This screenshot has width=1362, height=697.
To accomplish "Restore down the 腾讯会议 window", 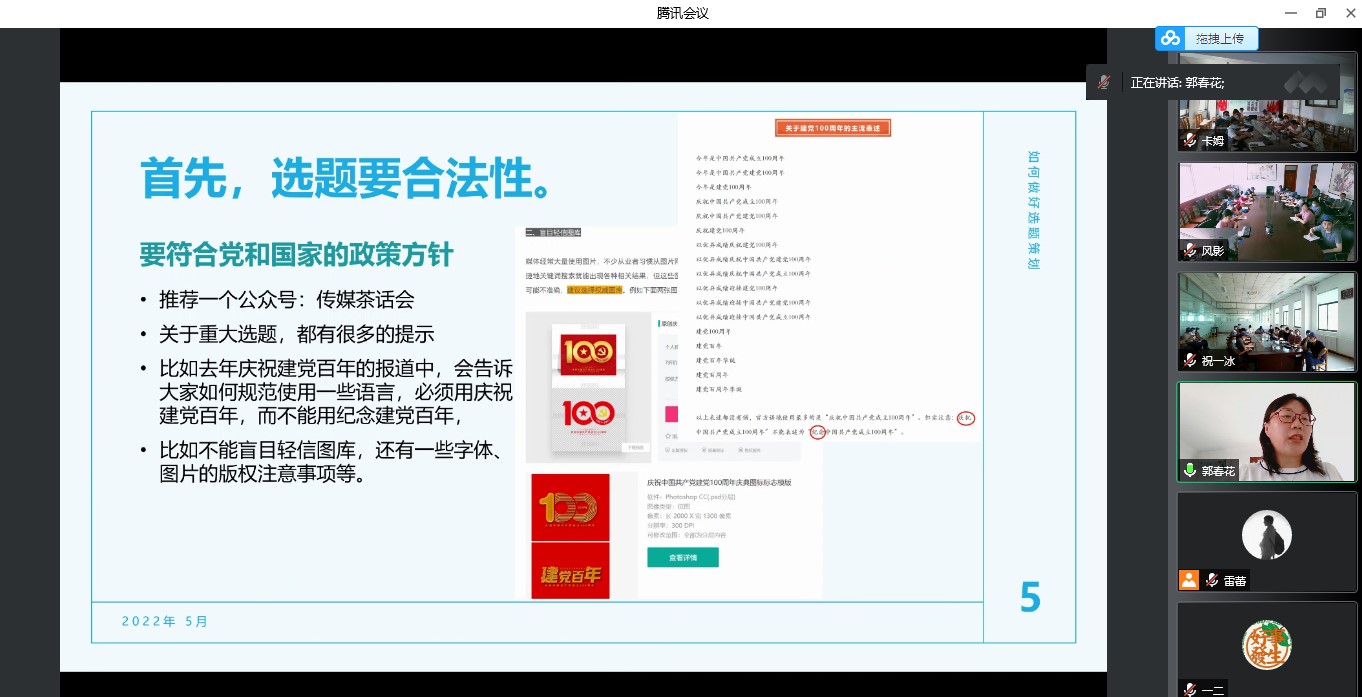I will [x=1320, y=13].
